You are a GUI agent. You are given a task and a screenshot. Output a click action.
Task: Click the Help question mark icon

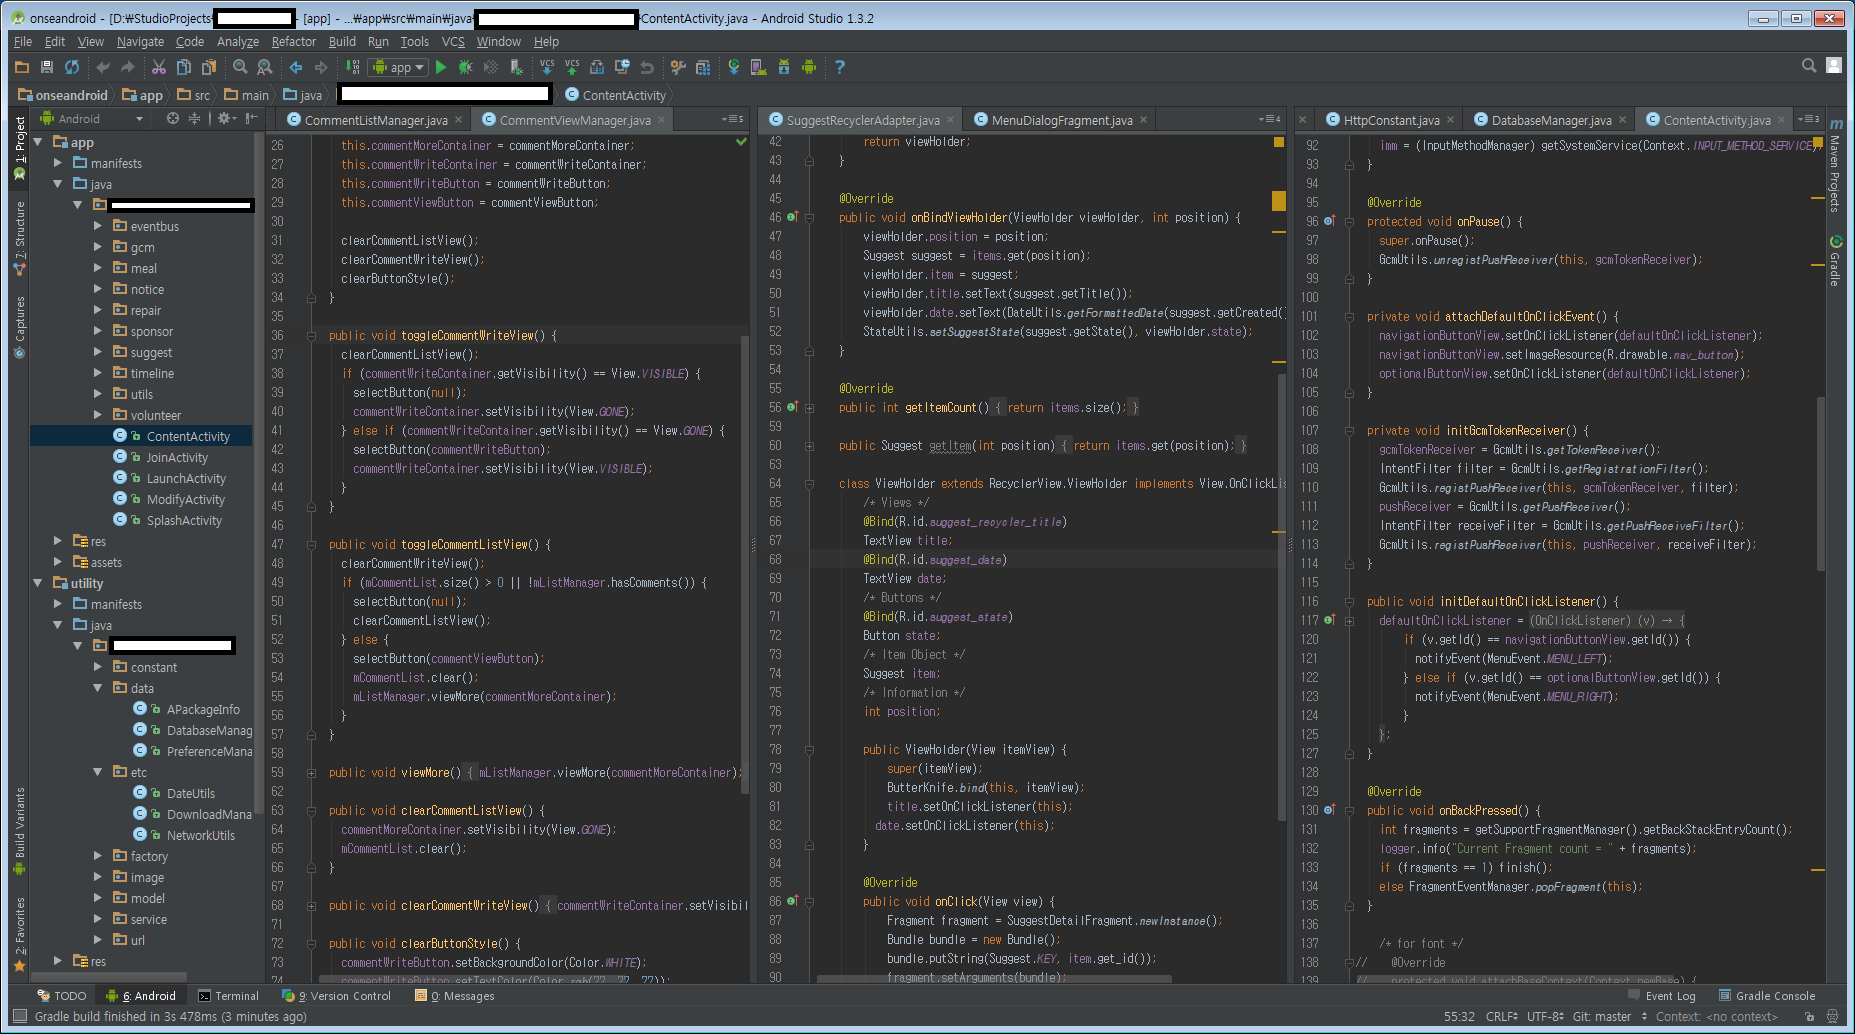point(840,67)
